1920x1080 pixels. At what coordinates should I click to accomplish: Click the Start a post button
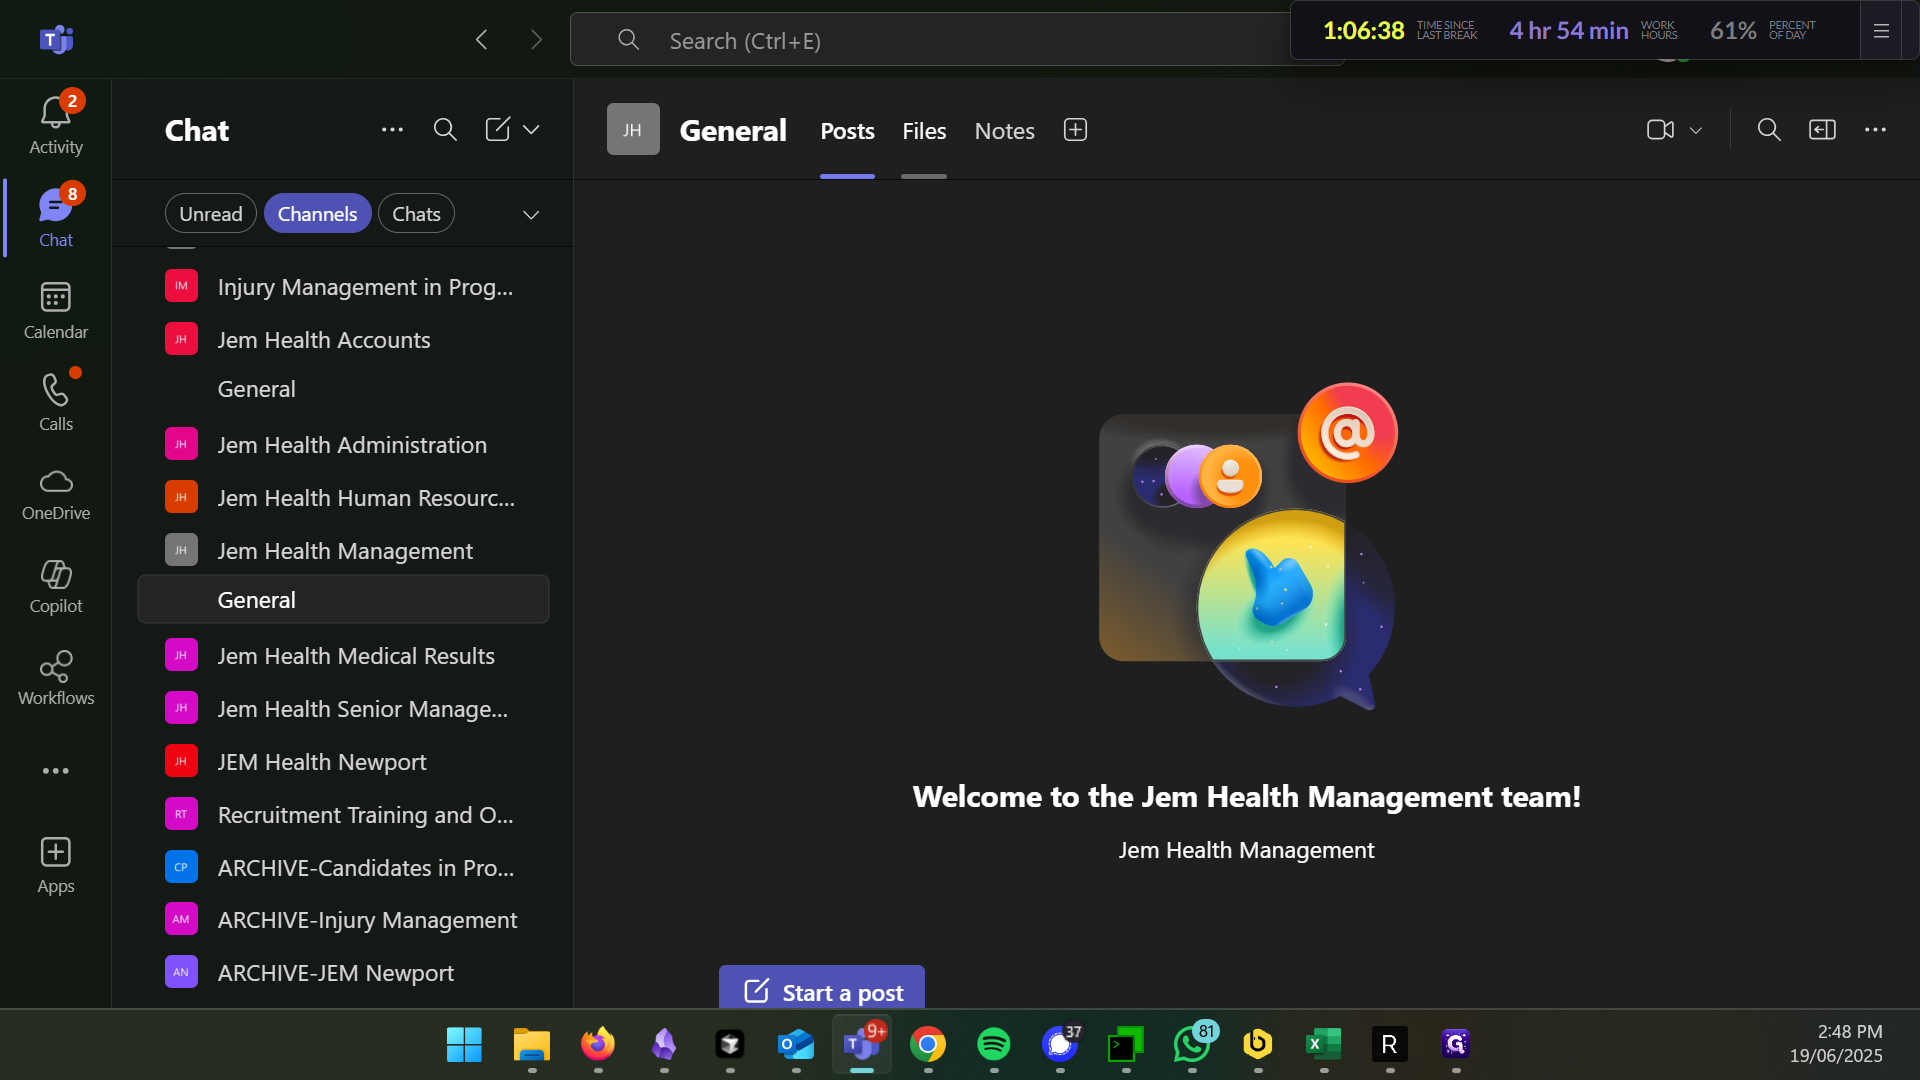[822, 988]
